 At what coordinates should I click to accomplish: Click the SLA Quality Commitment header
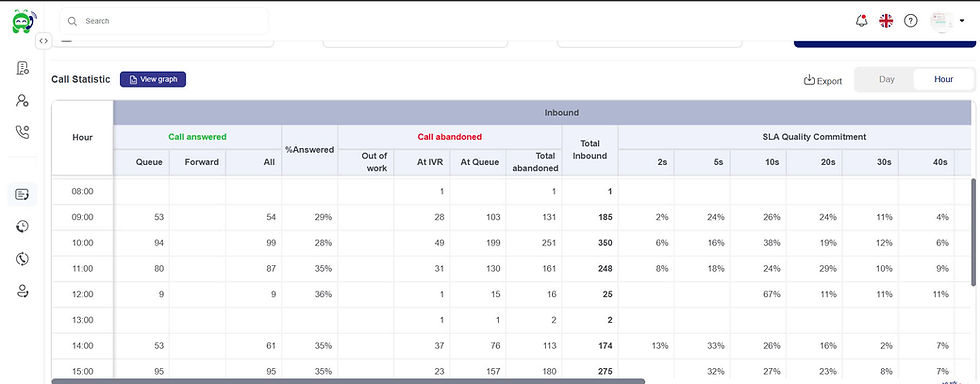[x=815, y=137]
